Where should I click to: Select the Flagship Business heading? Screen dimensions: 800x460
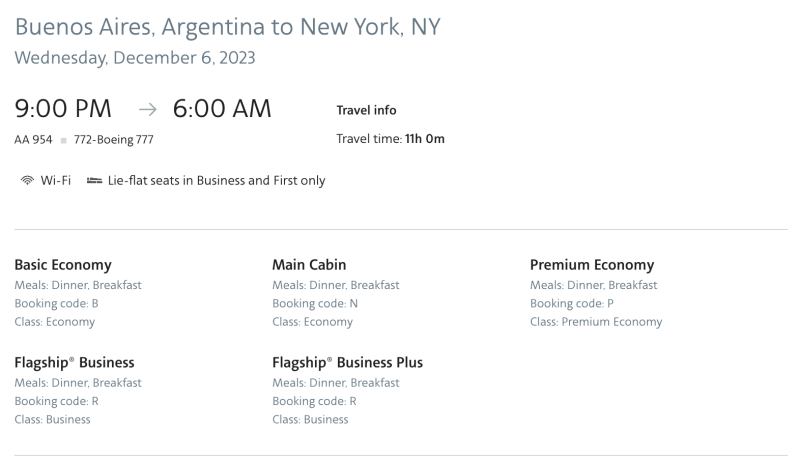[74, 363]
